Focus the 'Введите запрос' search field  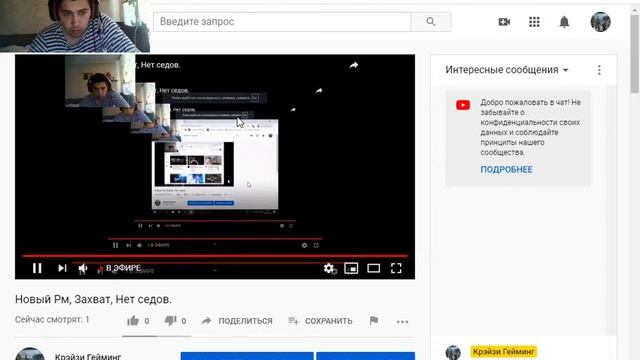282,22
